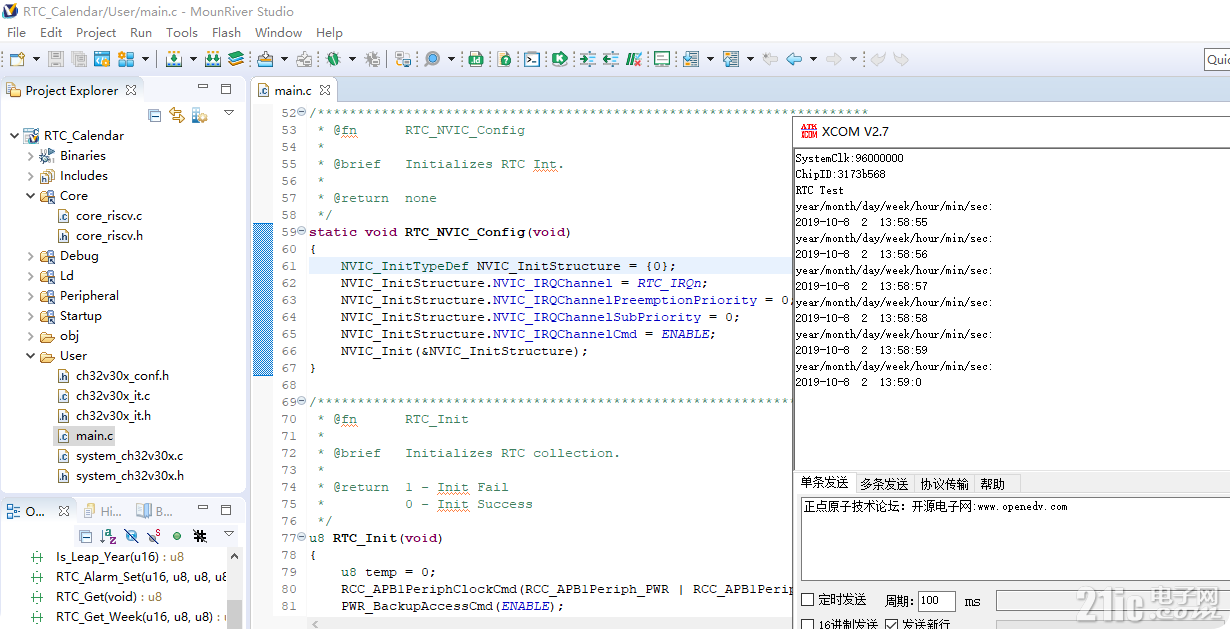Select Is_Leap_Year(u16) in the Outline
Screen dimensions: 1230x629
pyautogui.click(x=120, y=557)
